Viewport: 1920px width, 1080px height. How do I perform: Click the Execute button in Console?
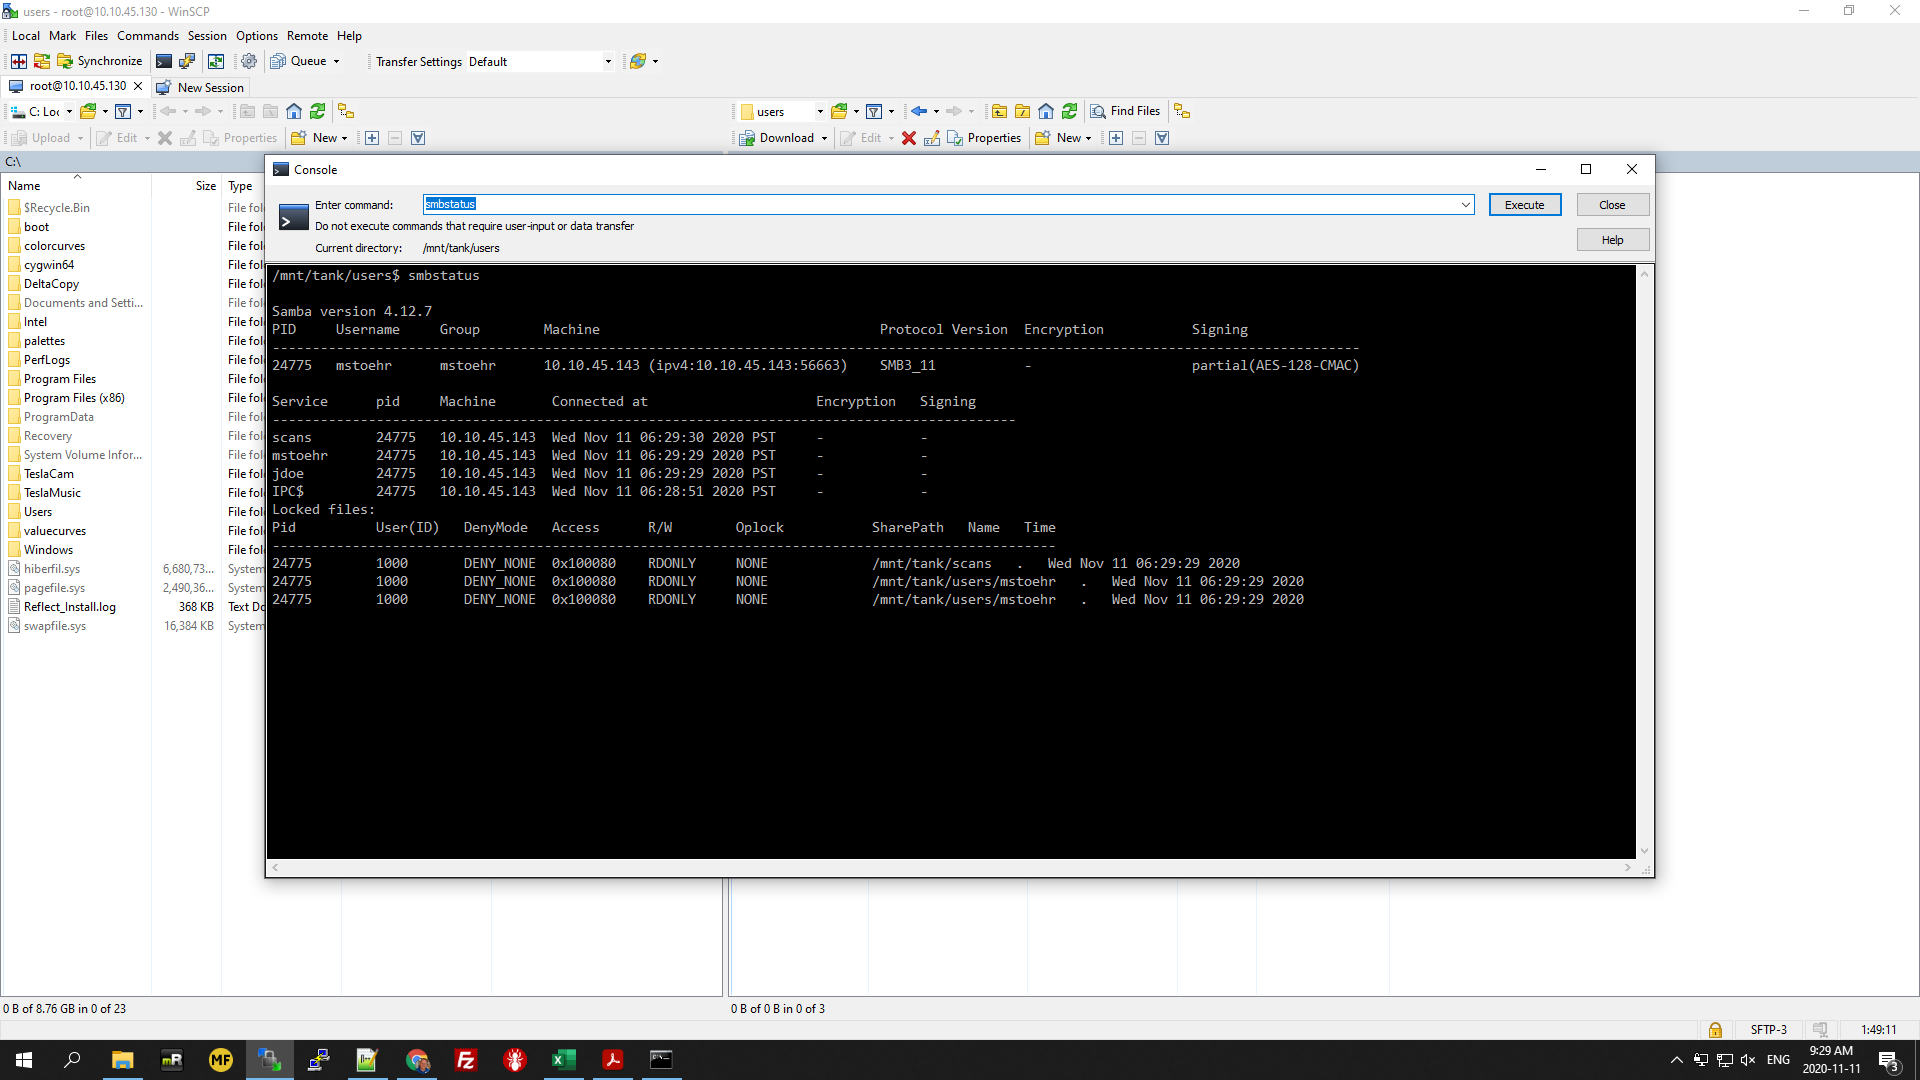1525,205
